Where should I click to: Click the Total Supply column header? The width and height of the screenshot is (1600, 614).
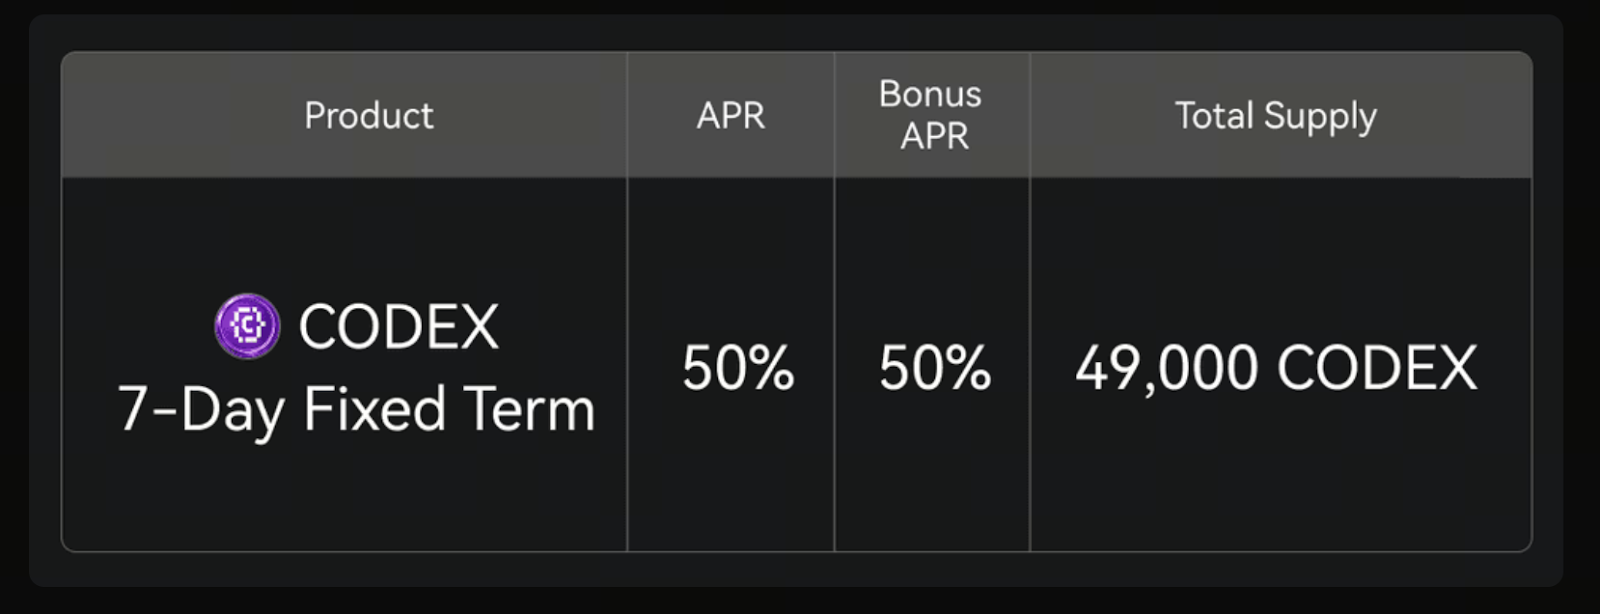point(1275,116)
